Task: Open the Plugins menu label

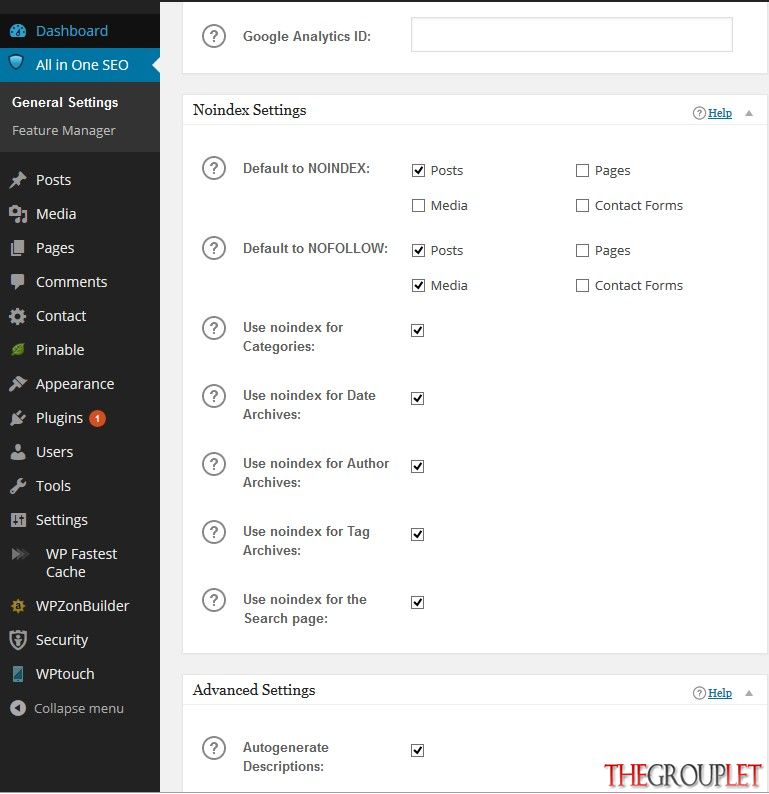Action: (x=59, y=418)
